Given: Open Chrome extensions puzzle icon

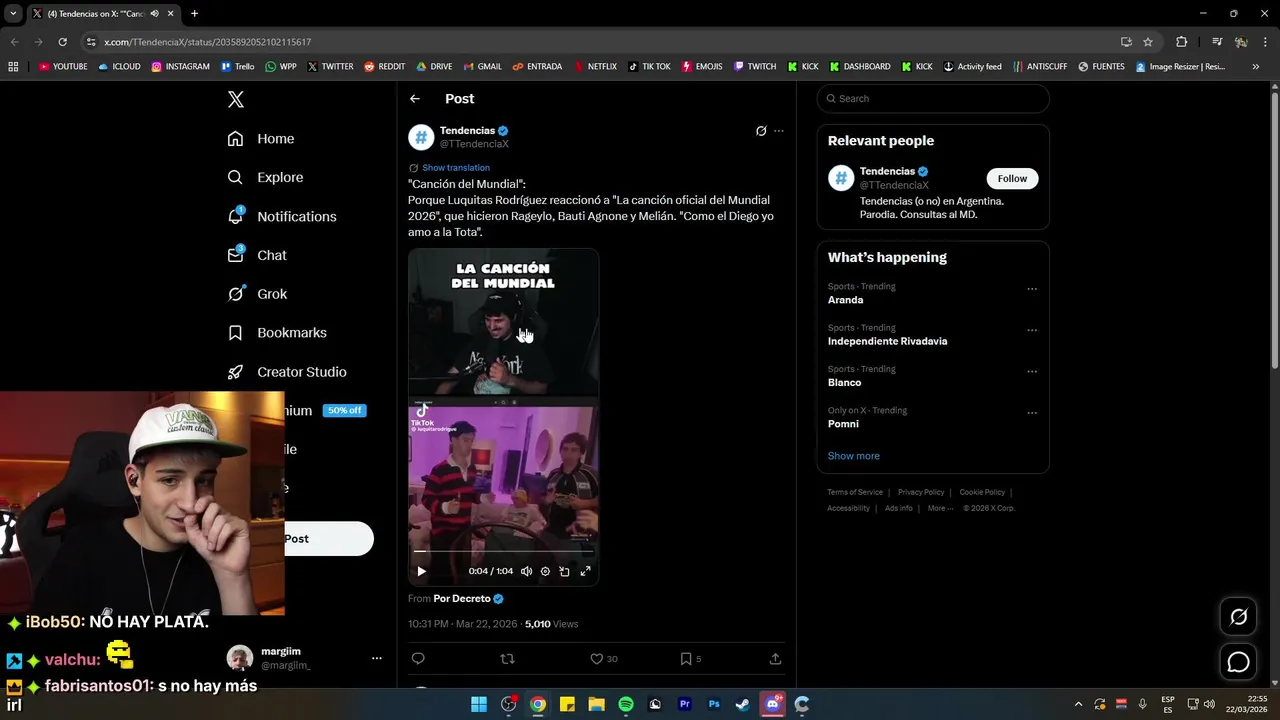Looking at the screenshot, I should tap(1182, 42).
